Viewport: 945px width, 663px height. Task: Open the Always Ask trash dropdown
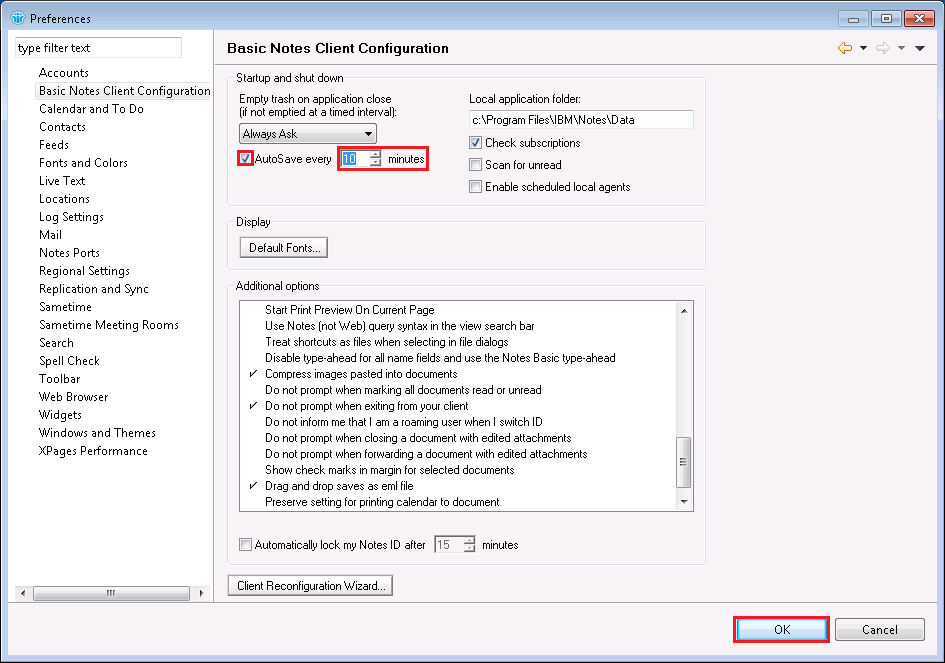[x=308, y=134]
